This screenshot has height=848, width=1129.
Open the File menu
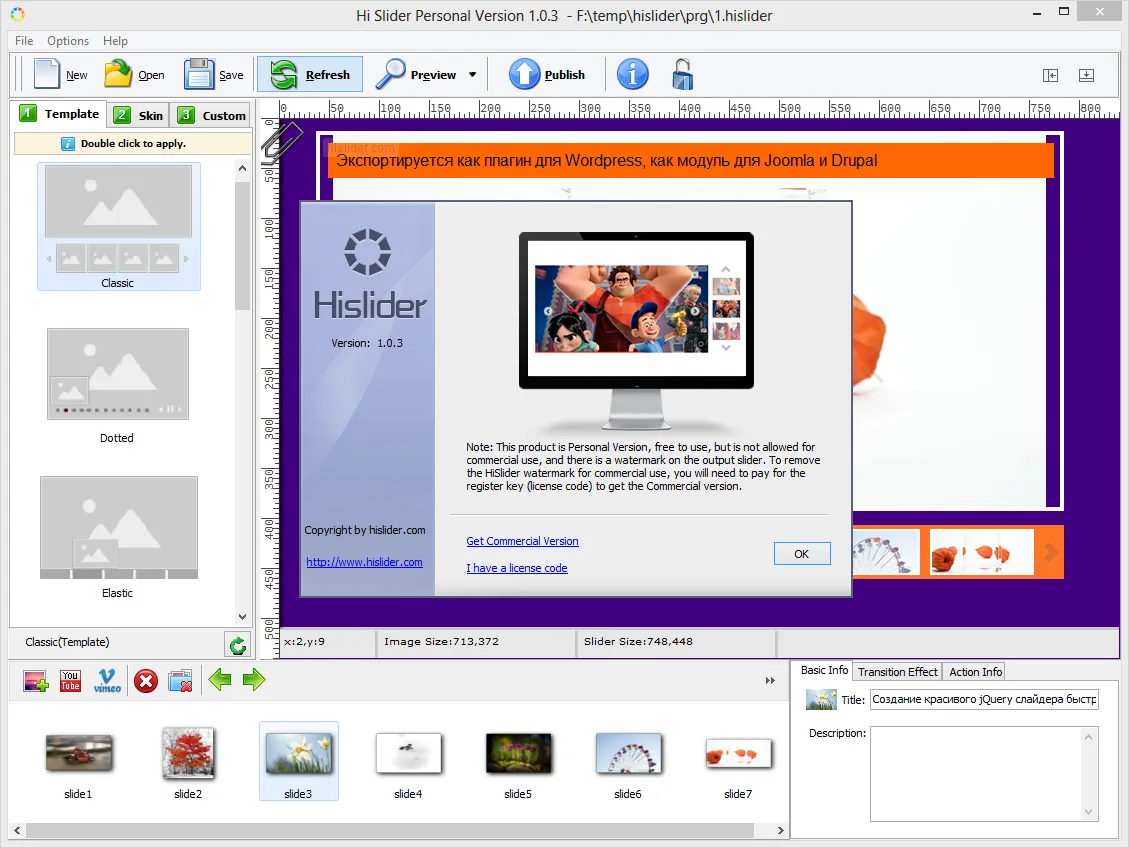[x=24, y=40]
